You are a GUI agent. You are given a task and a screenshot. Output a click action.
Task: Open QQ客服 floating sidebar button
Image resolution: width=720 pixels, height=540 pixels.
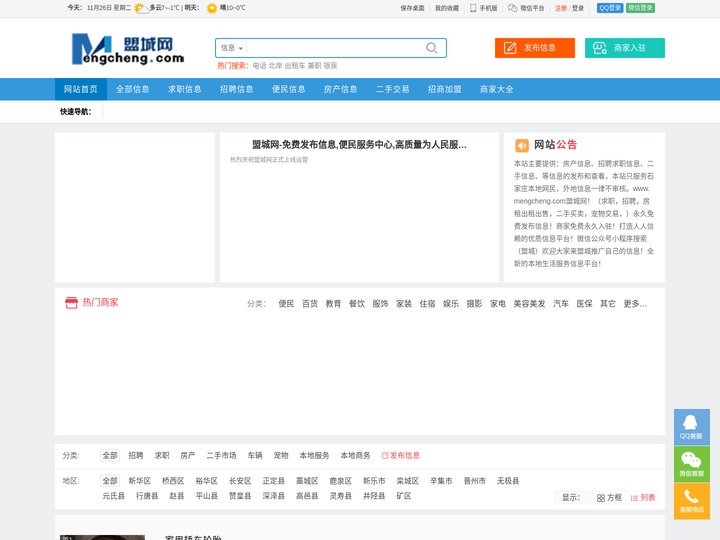tap(692, 427)
